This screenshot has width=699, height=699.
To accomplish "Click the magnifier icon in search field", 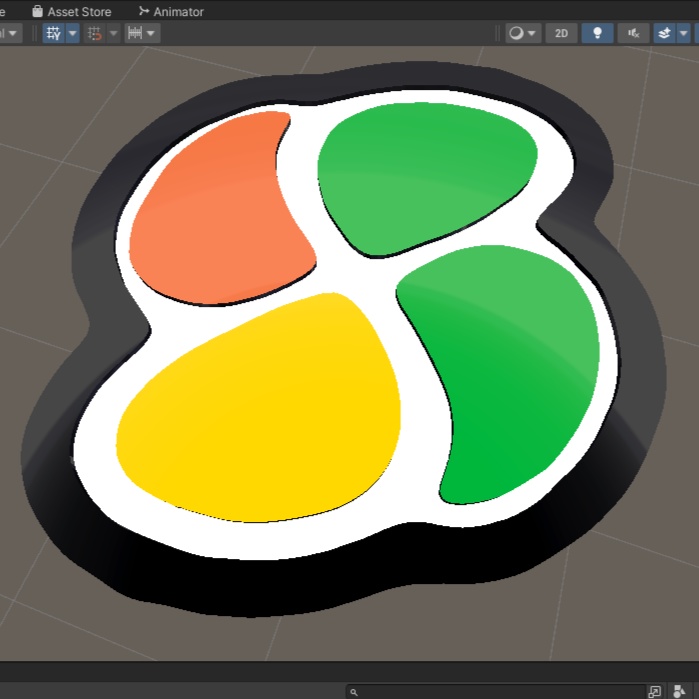I will pos(354,692).
